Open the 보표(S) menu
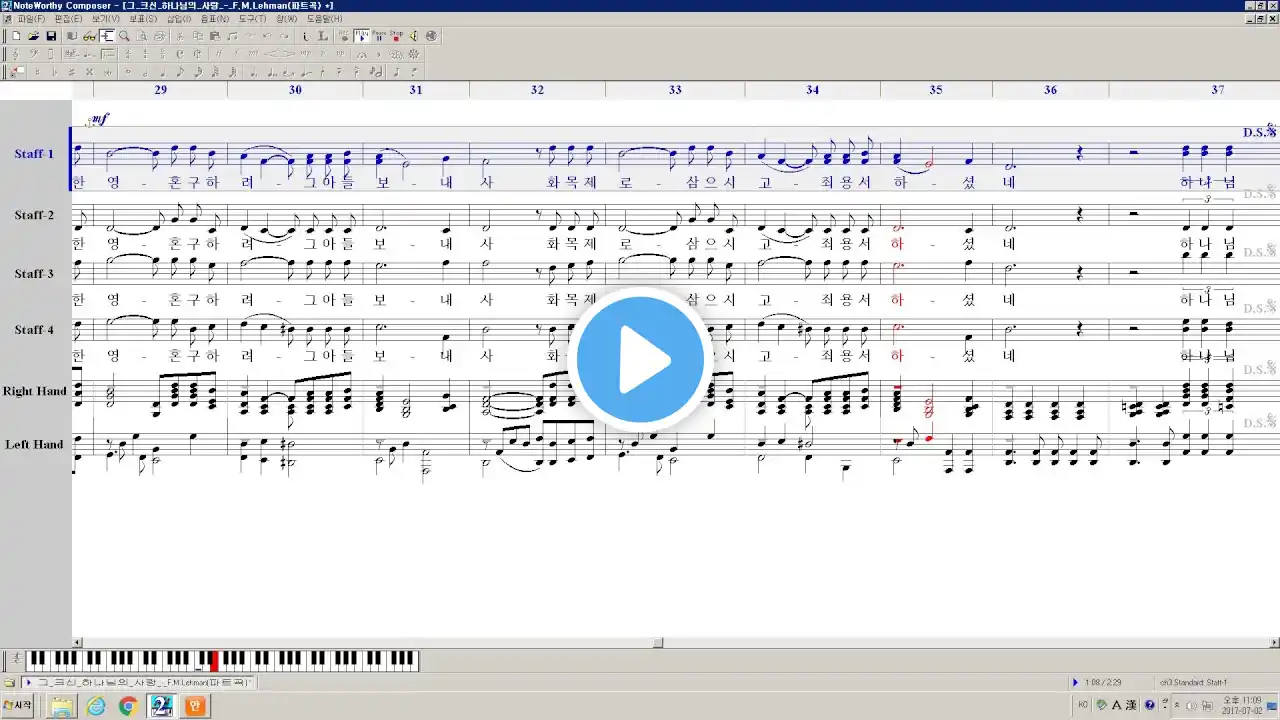Screen dimensions: 1280x720 [143, 19]
